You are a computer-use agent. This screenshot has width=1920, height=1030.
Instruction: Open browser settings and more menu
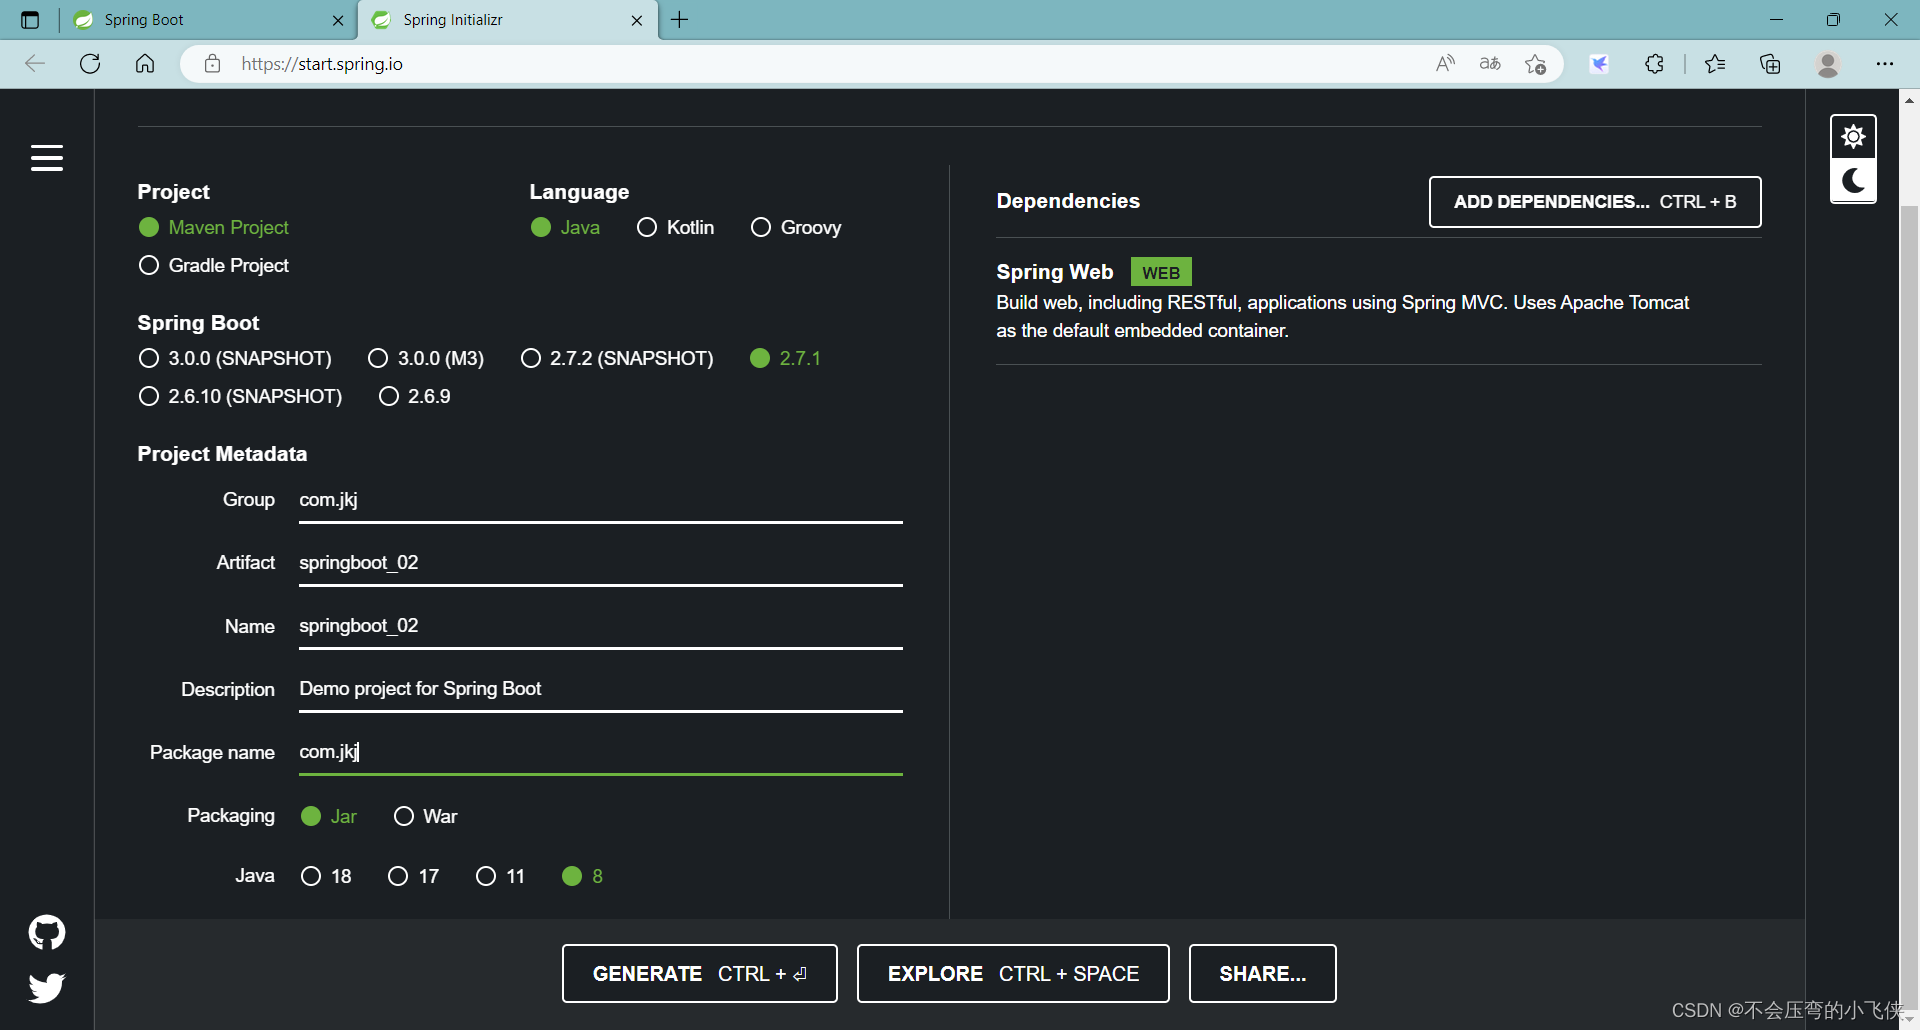tap(1885, 64)
